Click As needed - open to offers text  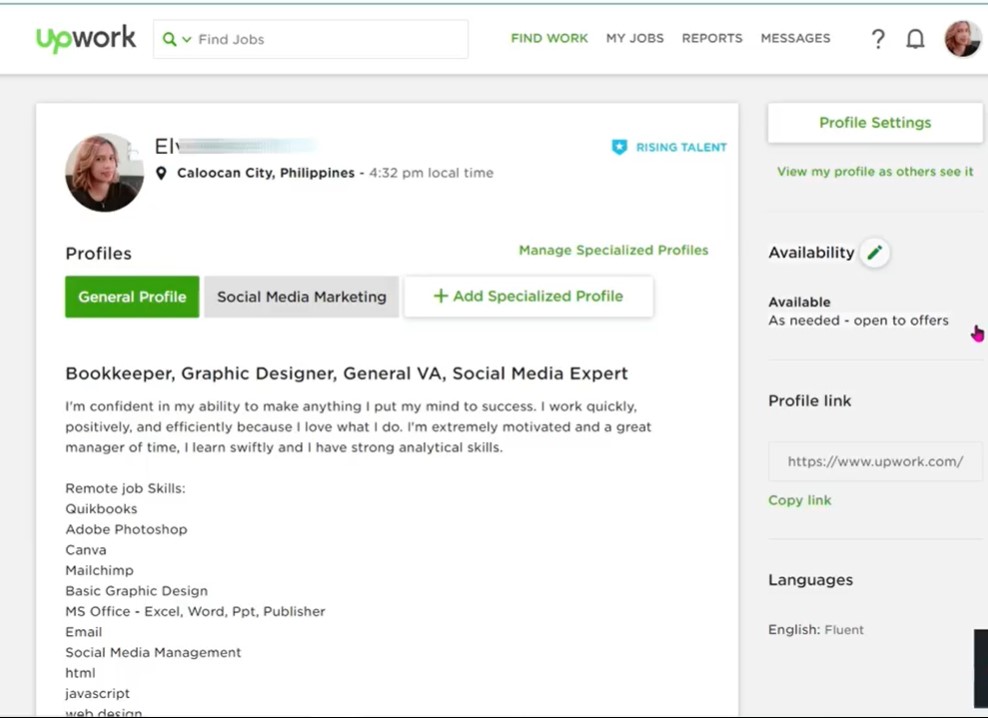tap(858, 320)
